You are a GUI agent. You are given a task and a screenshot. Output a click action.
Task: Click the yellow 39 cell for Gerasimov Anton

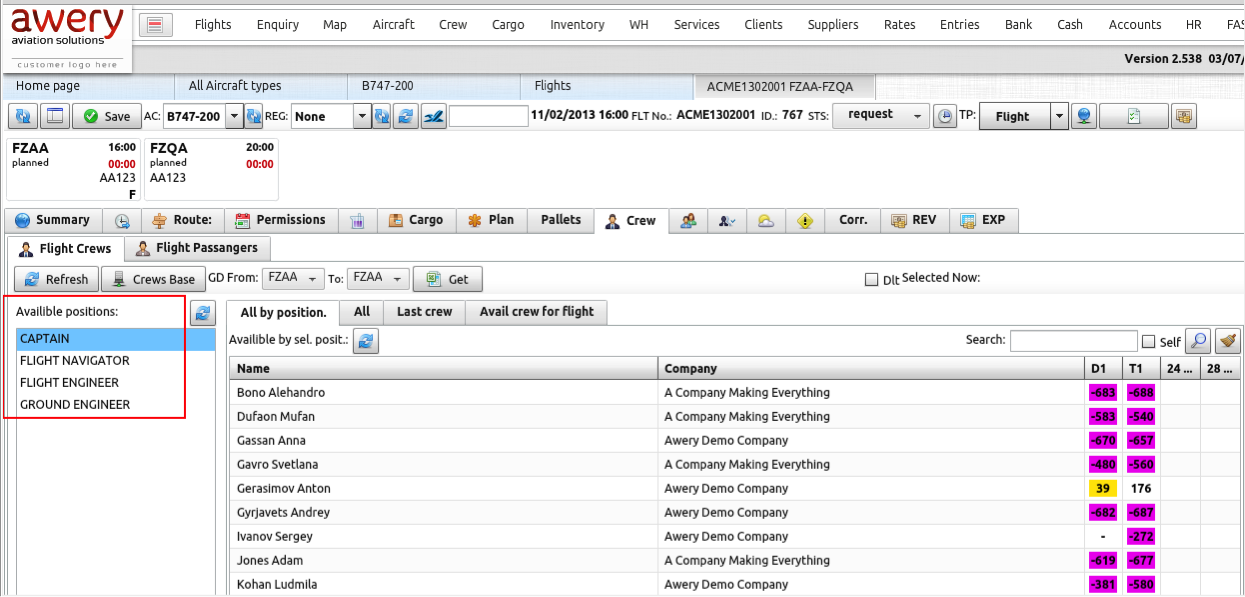point(1102,489)
